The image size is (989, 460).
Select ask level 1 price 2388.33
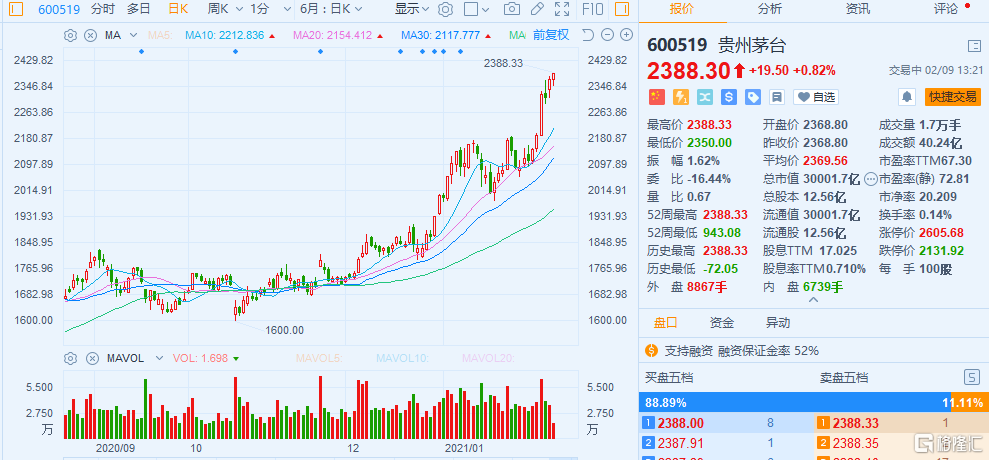856,423
